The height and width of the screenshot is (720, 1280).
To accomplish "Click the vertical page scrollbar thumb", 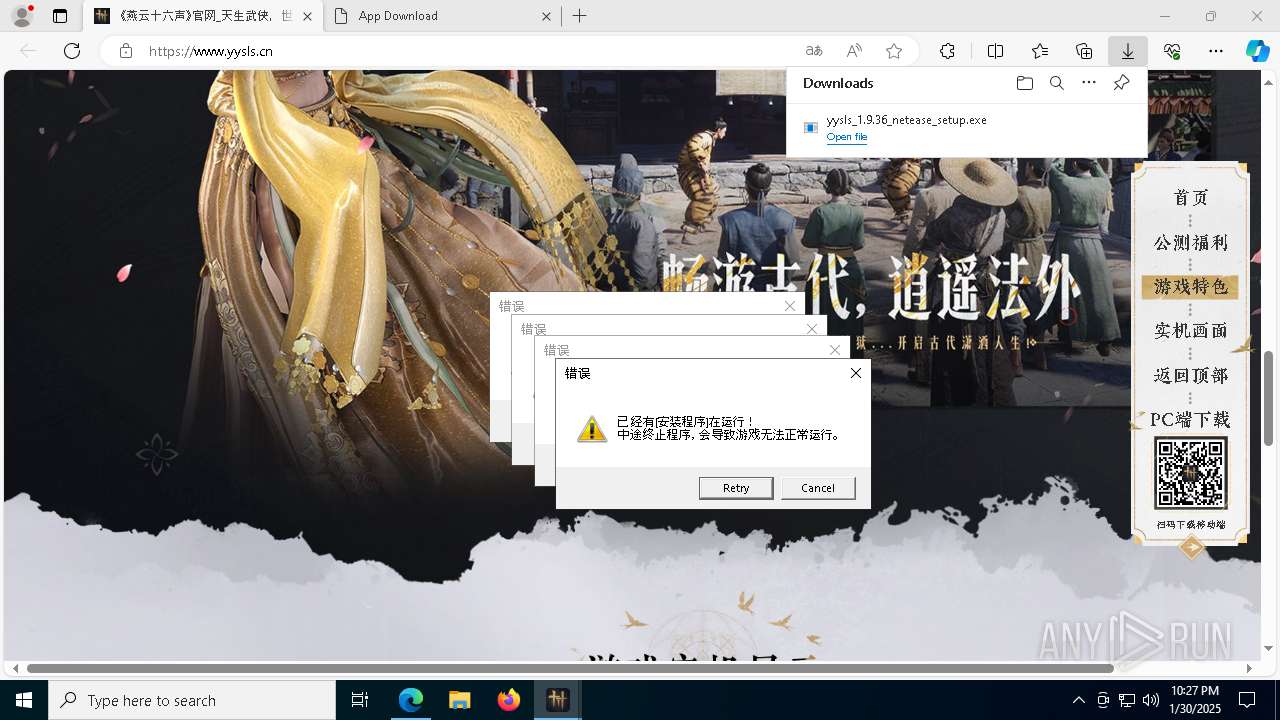I will [1269, 398].
